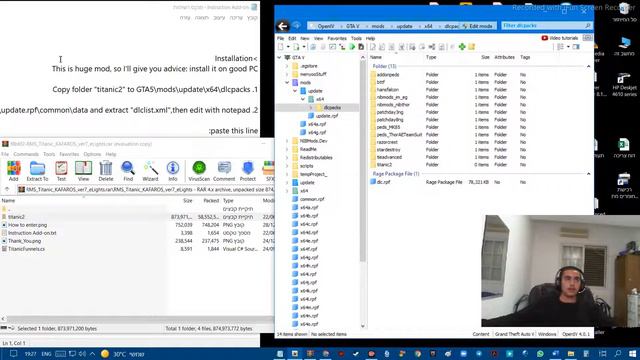This screenshot has width=640, height=360.
Task: Click OpenIV back arrow button
Action: click(282, 26)
